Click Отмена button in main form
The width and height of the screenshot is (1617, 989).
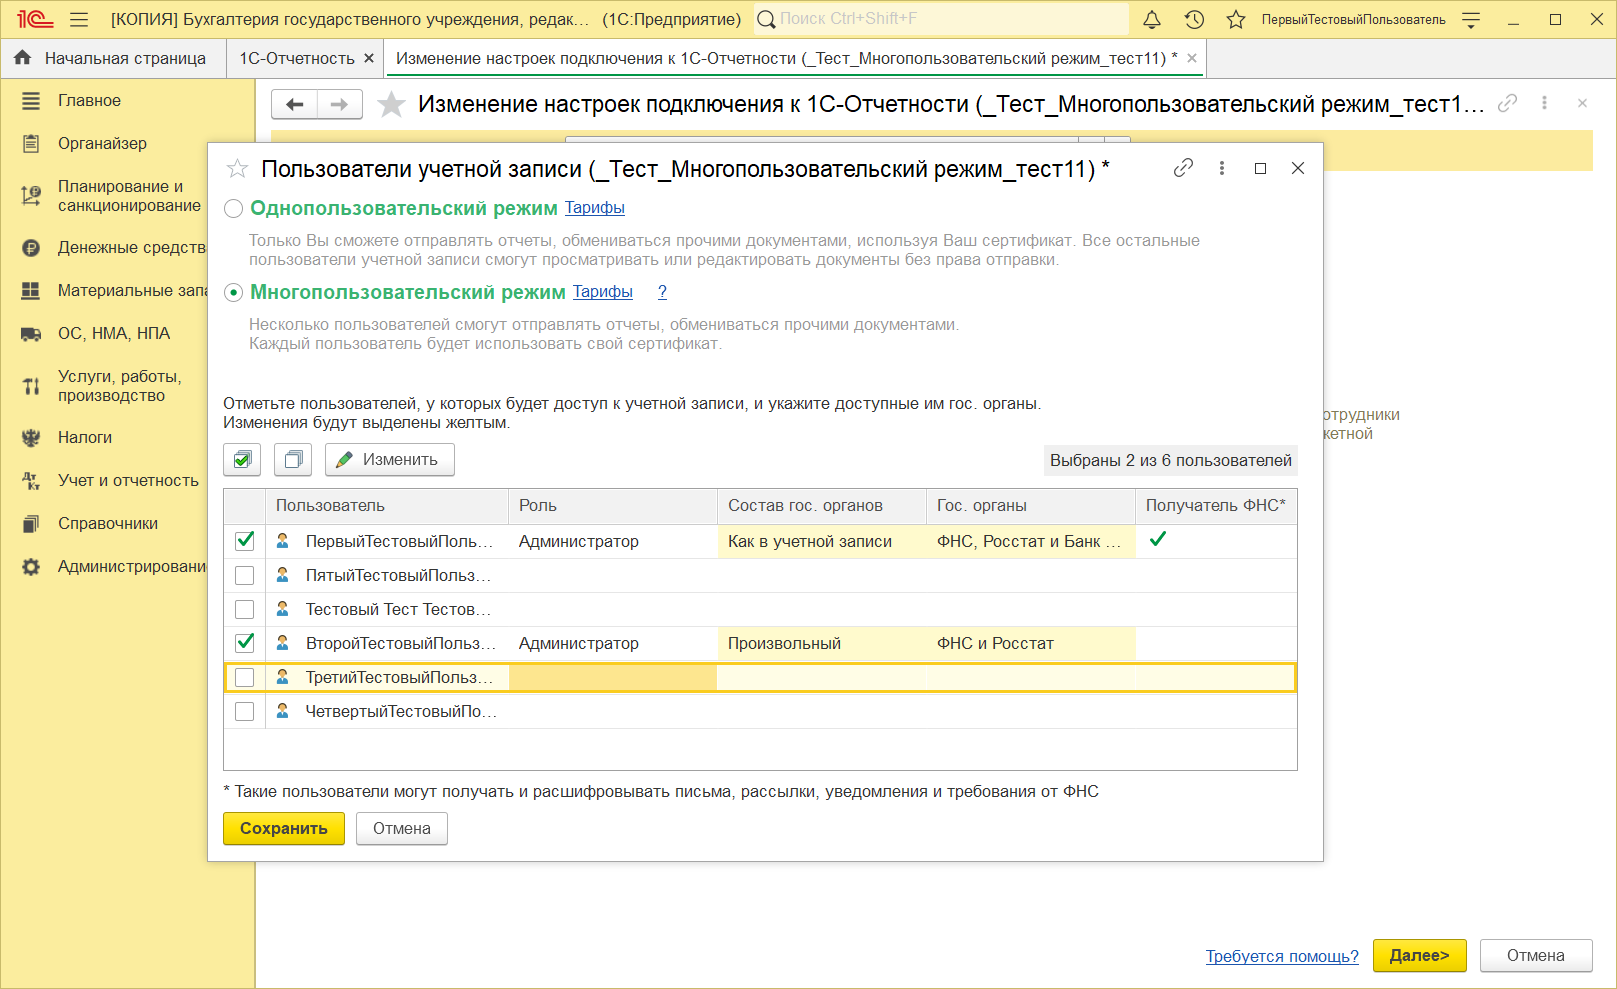pos(1536,955)
